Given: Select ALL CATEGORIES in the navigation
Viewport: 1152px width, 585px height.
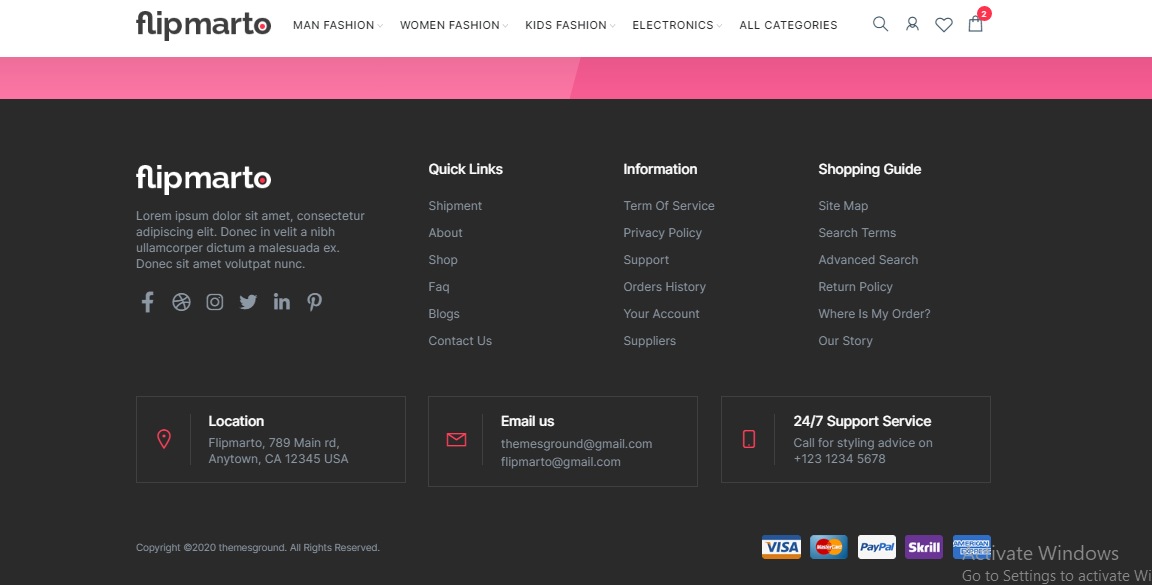Looking at the screenshot, I should click(788, 25).
